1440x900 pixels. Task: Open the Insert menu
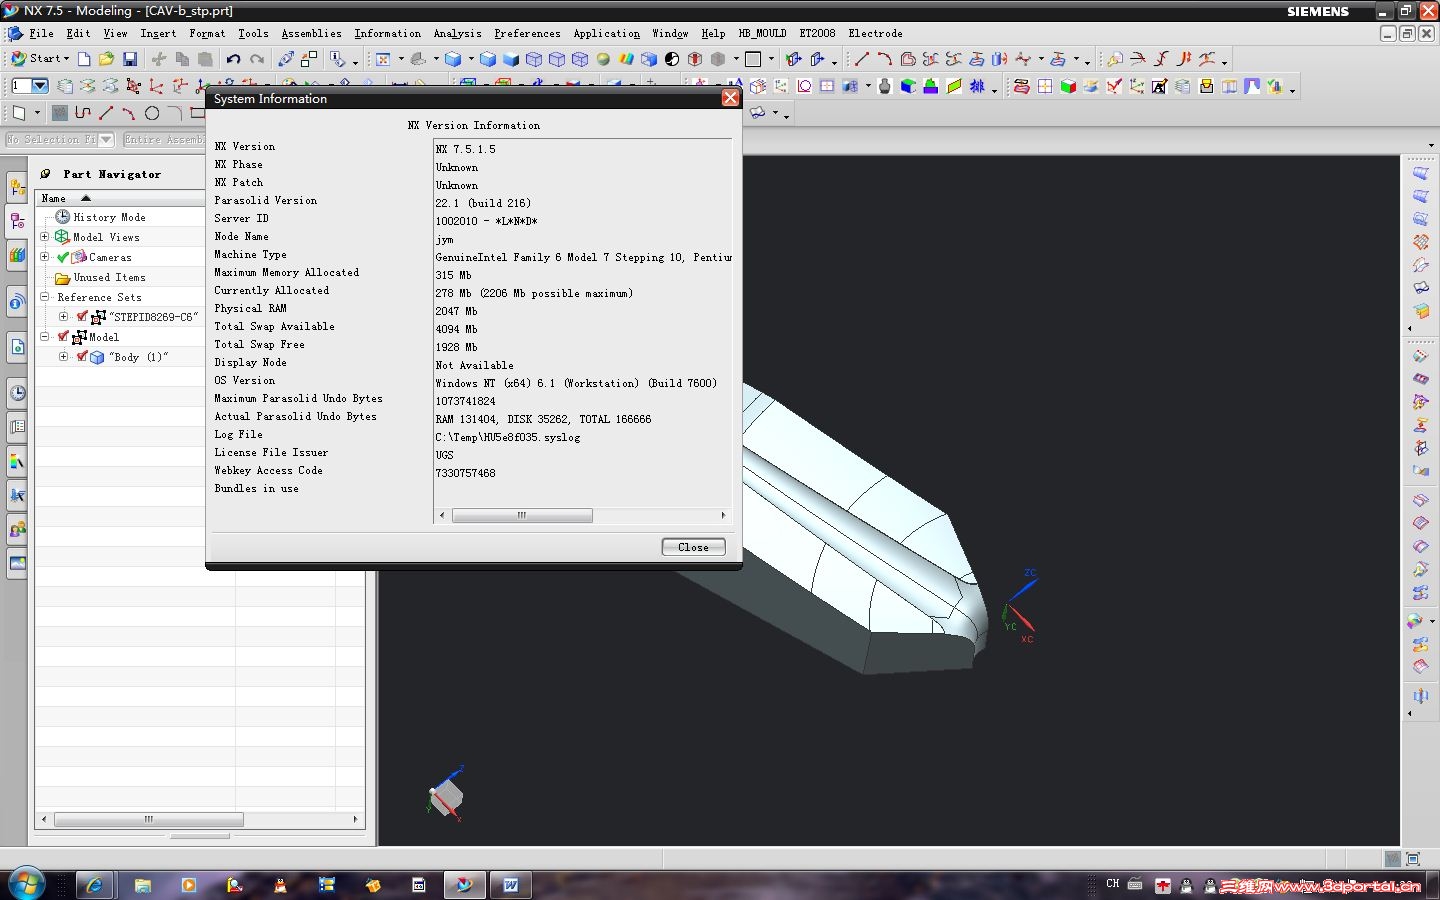(158, 33)
